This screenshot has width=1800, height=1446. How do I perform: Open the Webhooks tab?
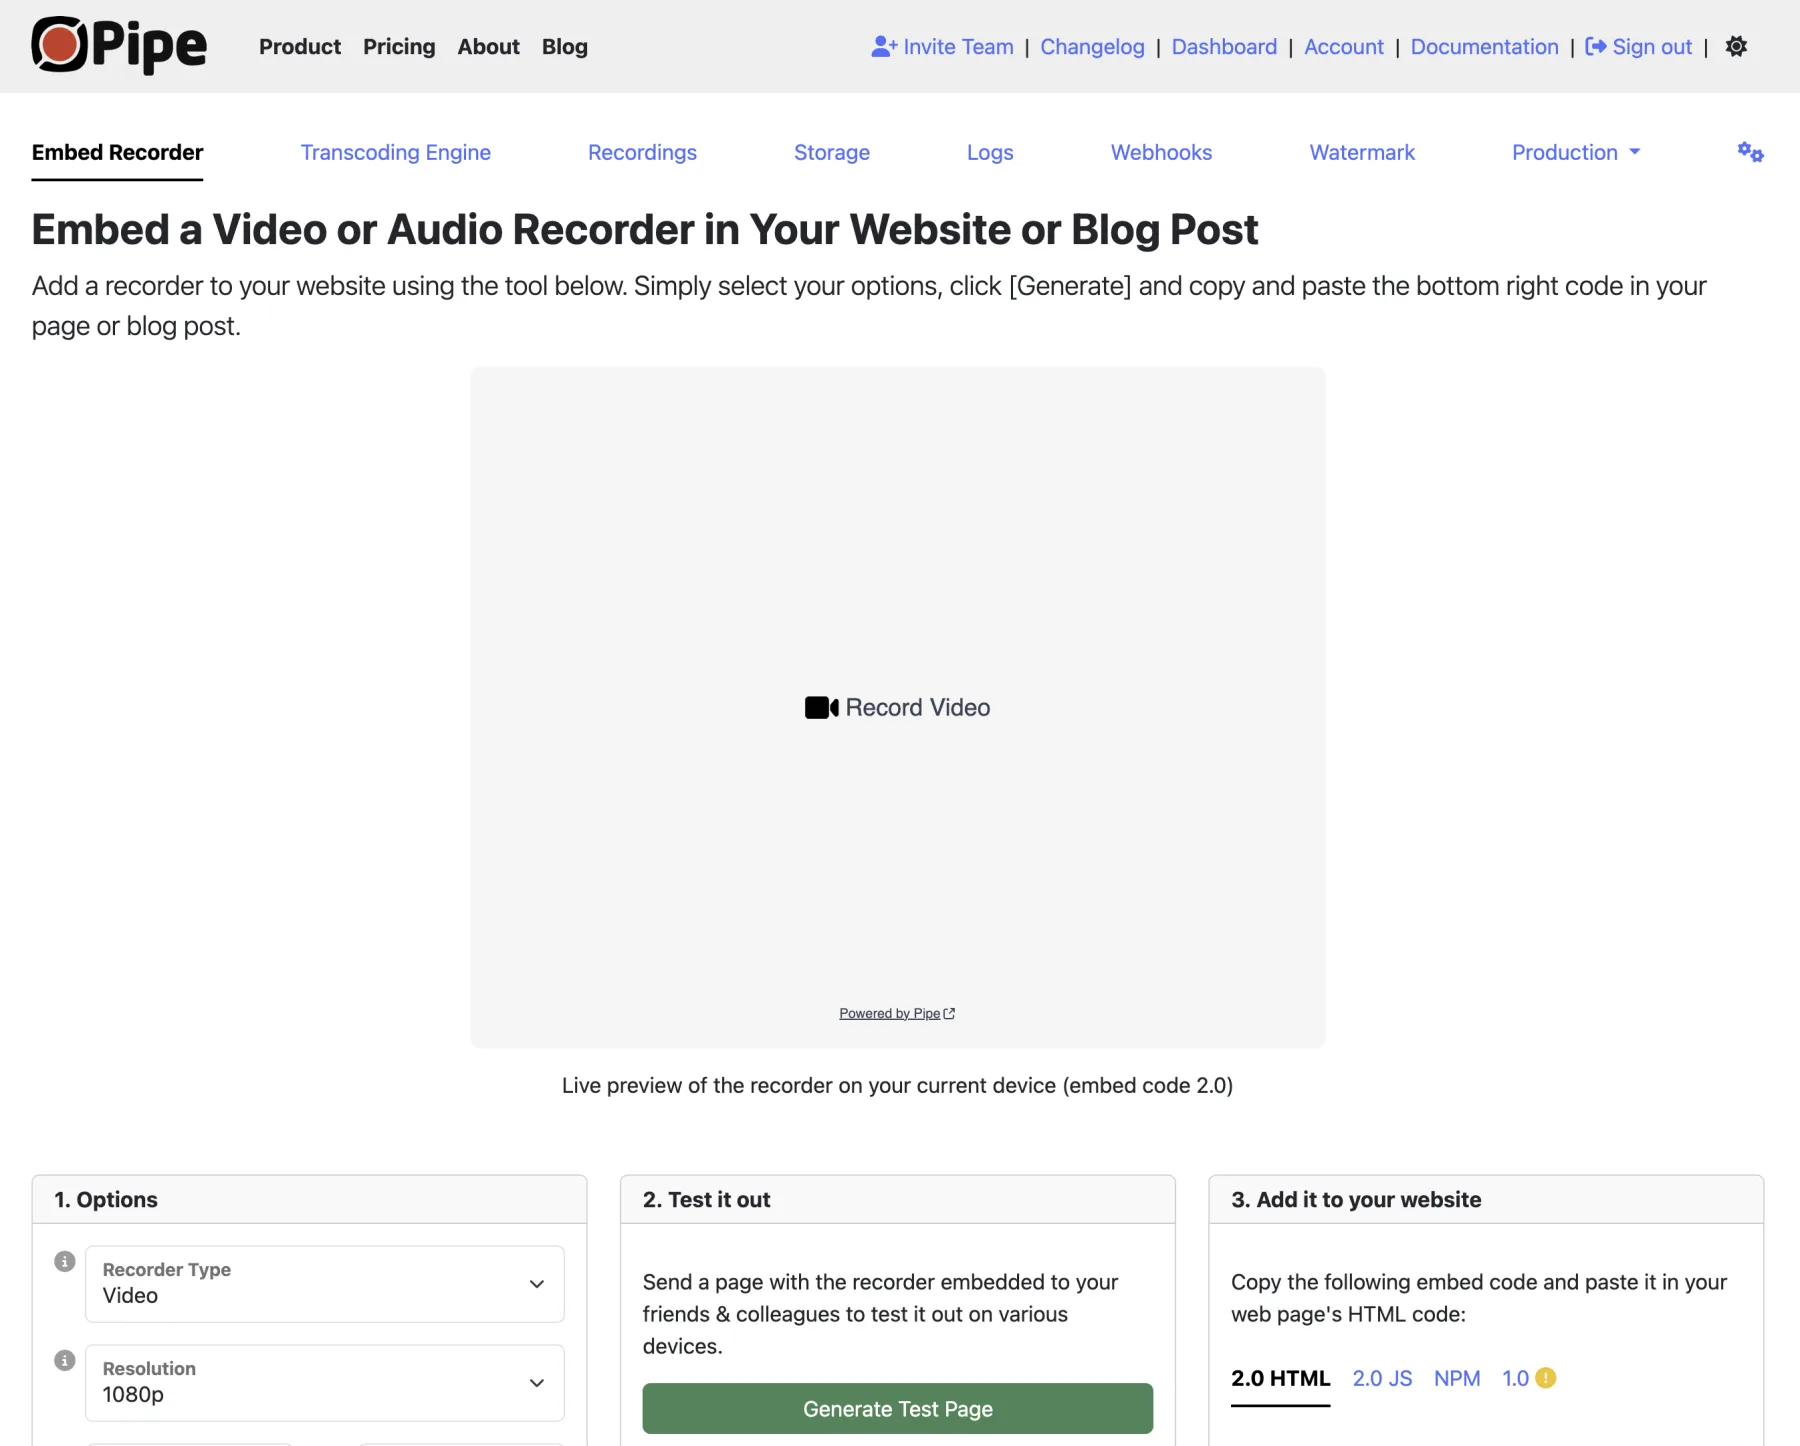click(1161, 152)
